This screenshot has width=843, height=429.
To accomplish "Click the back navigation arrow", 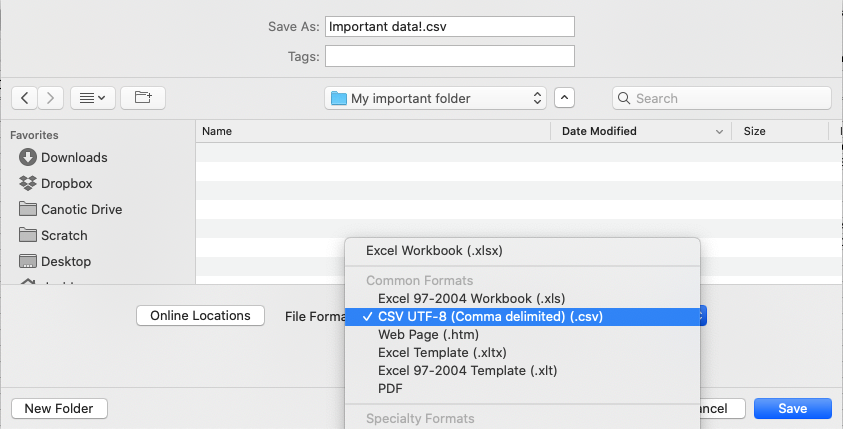I will click(24, 98).
